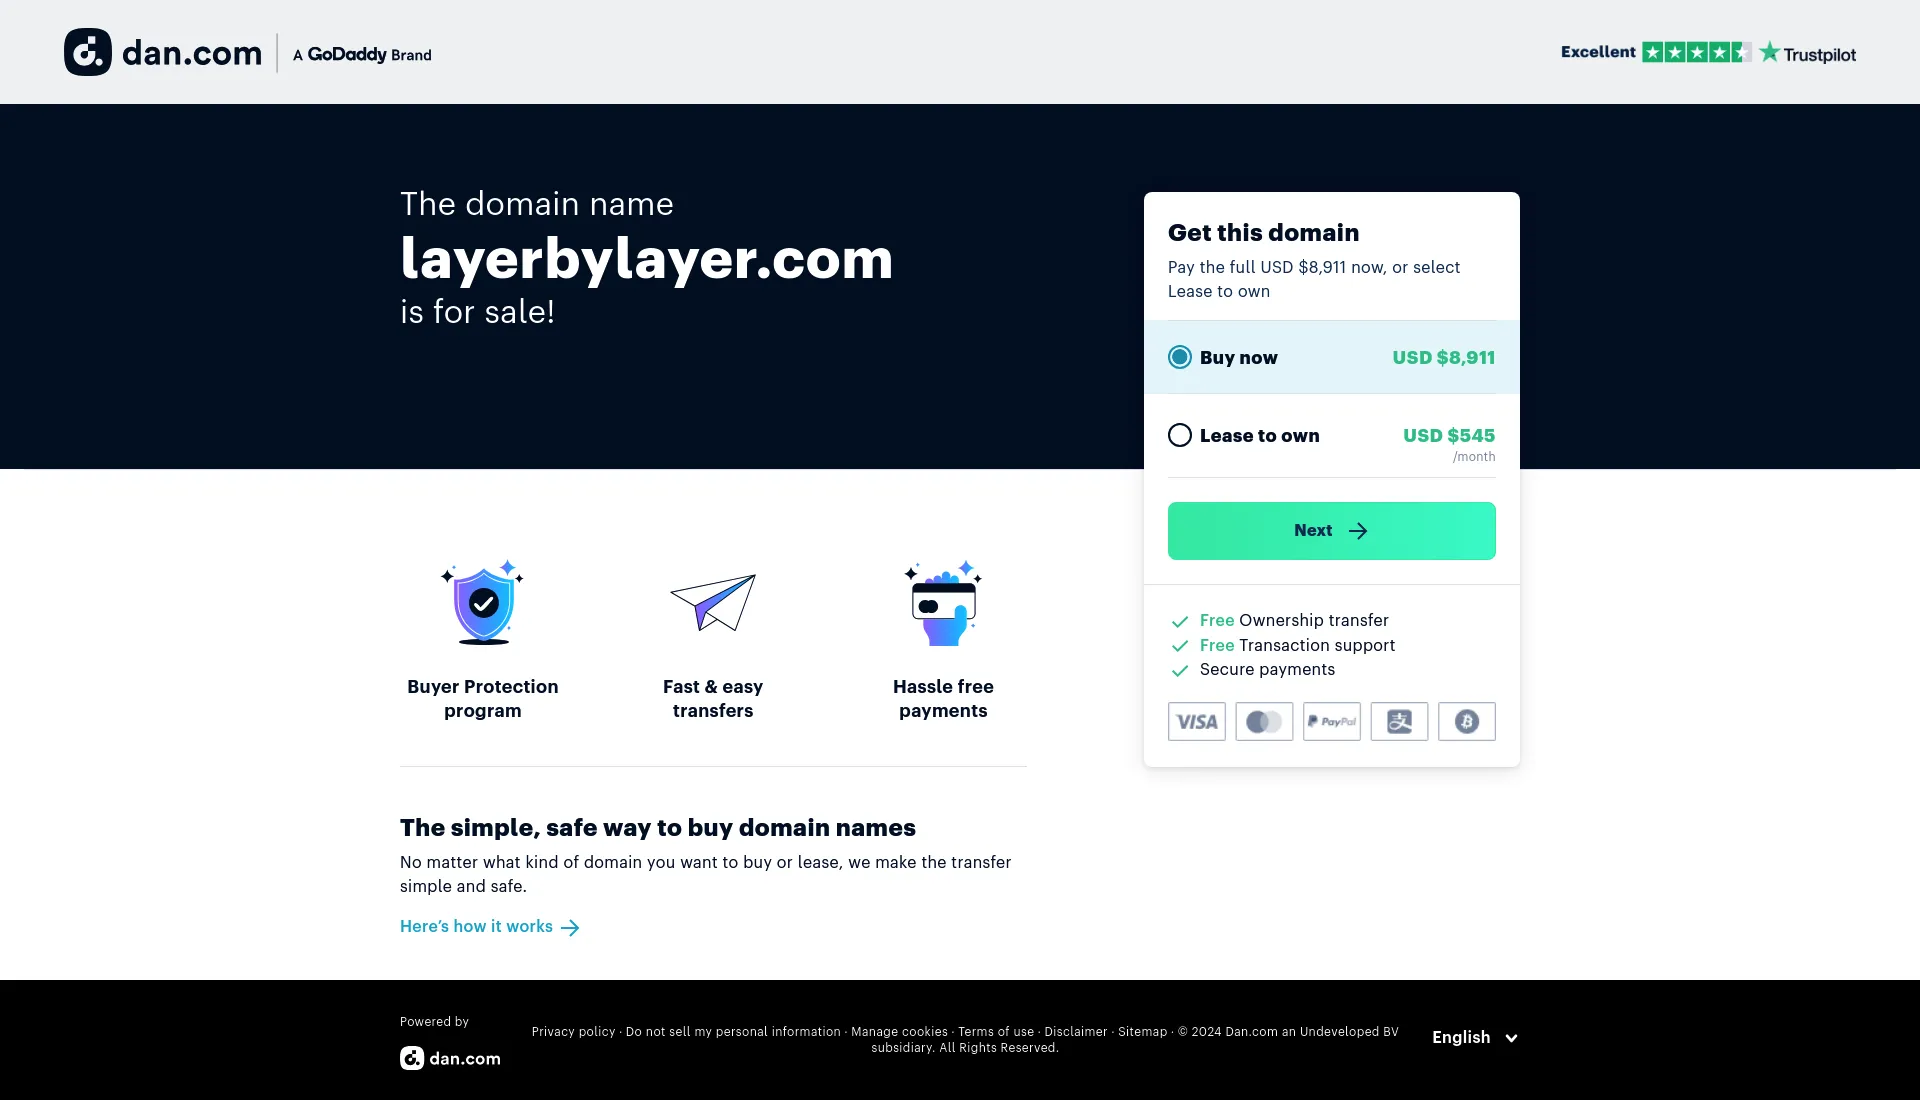1920x1100 pixels.
Task: Click the Terms of use menu item
Action: pos(996,1030)
